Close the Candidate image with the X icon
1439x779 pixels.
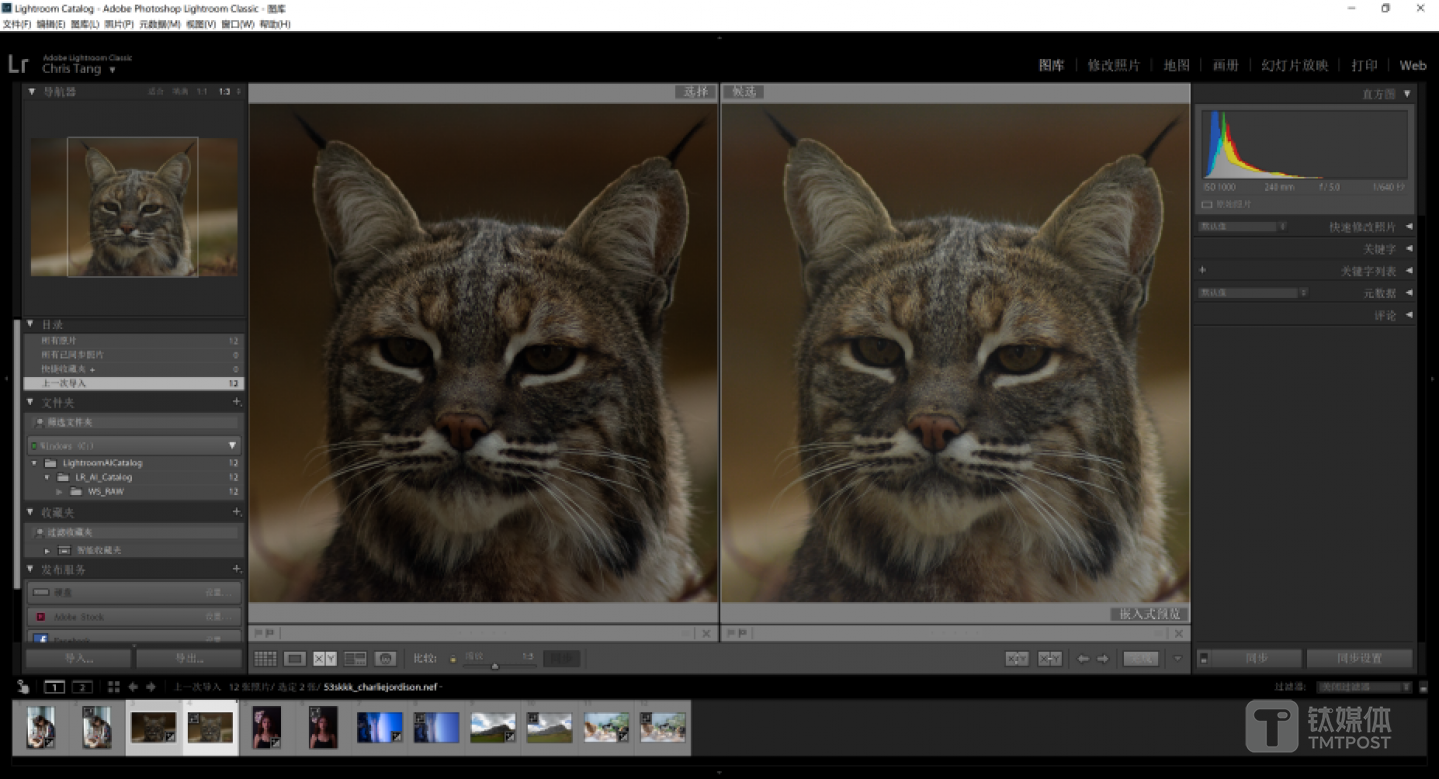(1179, 634)
